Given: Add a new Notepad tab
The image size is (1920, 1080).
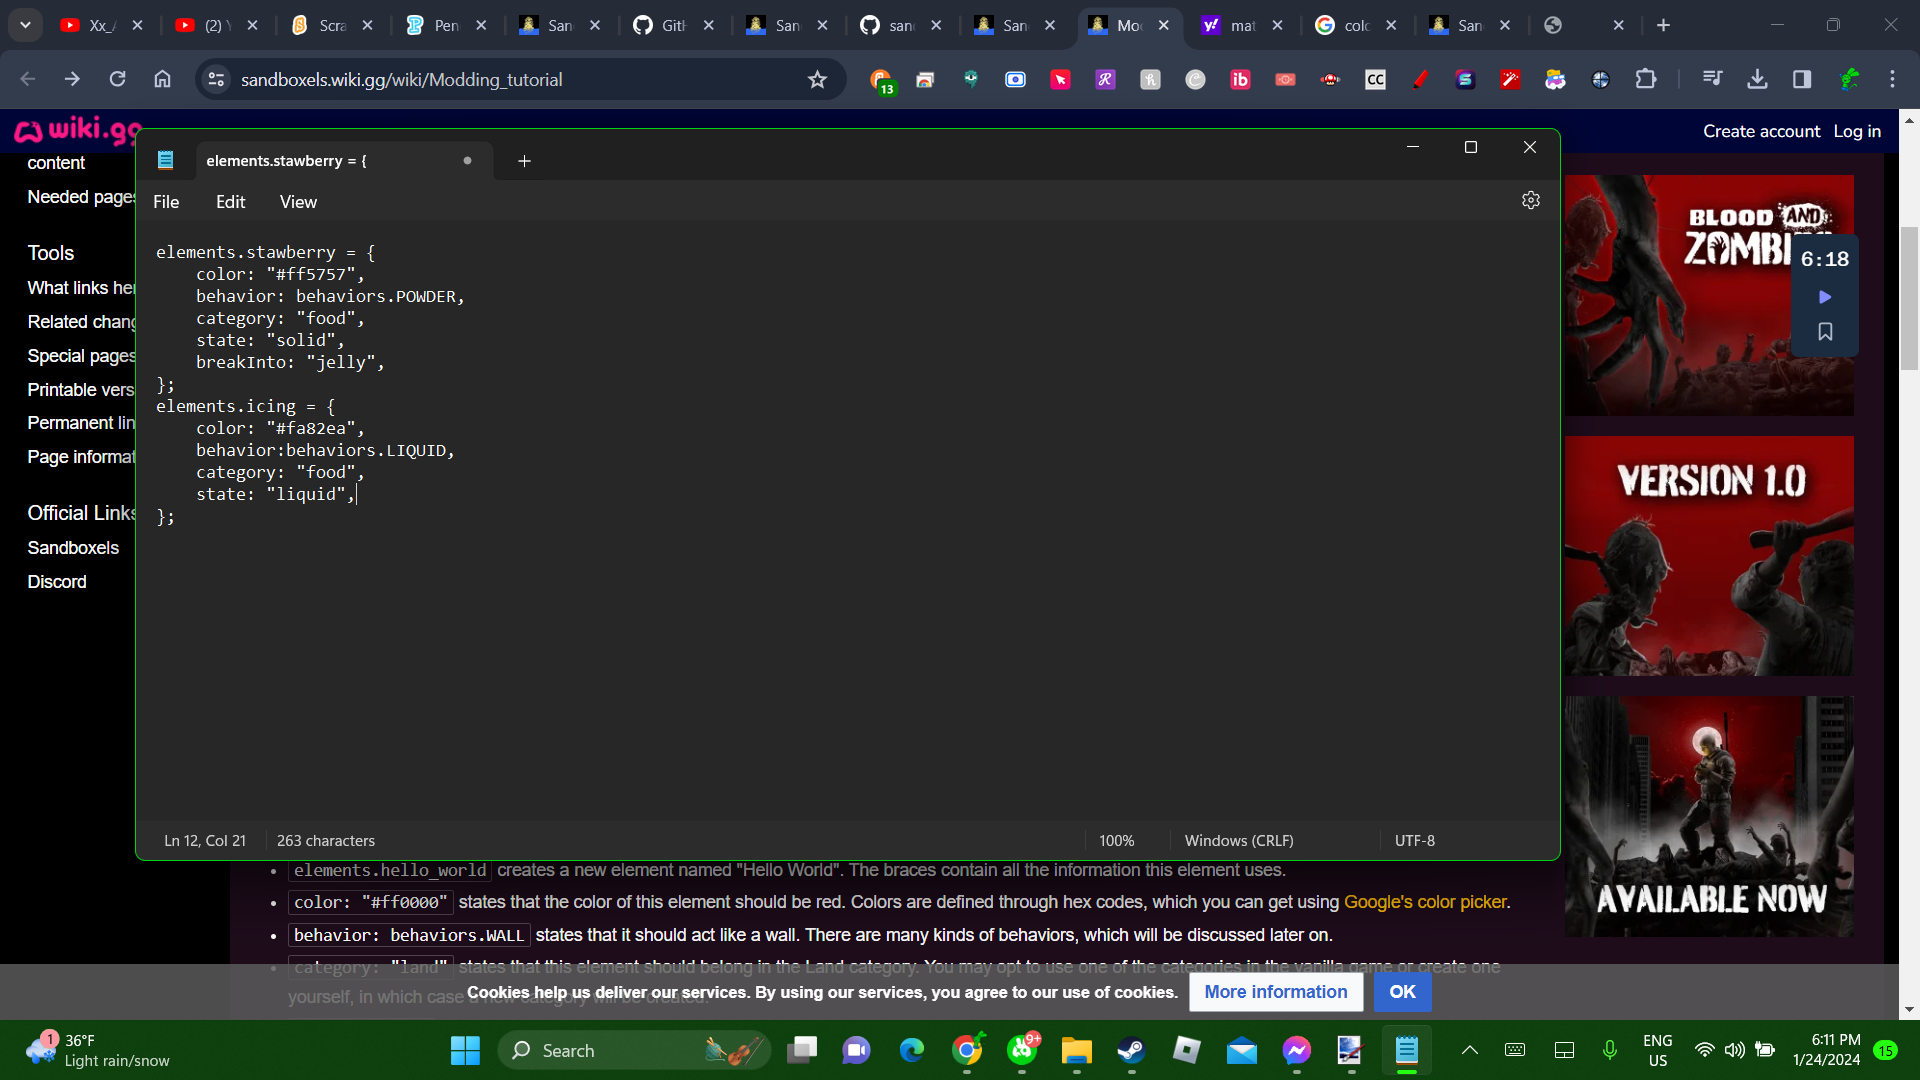Looking at the screenshot, I should pos(524,161).
